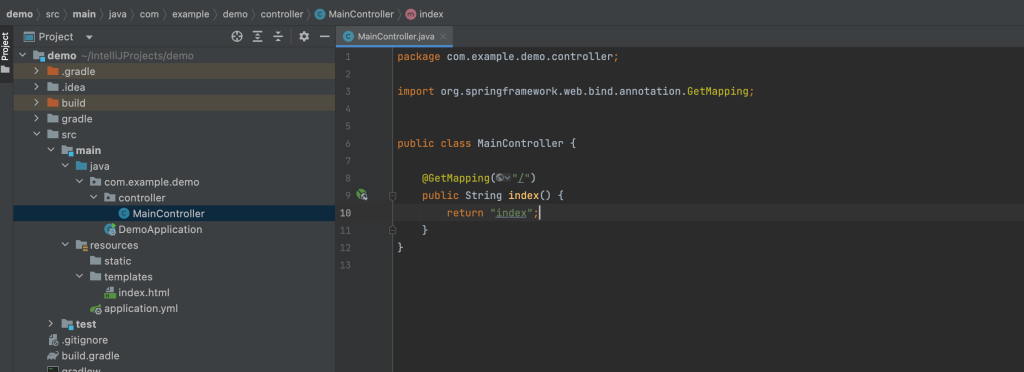Click the 'main' breadcrumb
This screenshot has width=1024, height=372.
click(x=84, y=14)
